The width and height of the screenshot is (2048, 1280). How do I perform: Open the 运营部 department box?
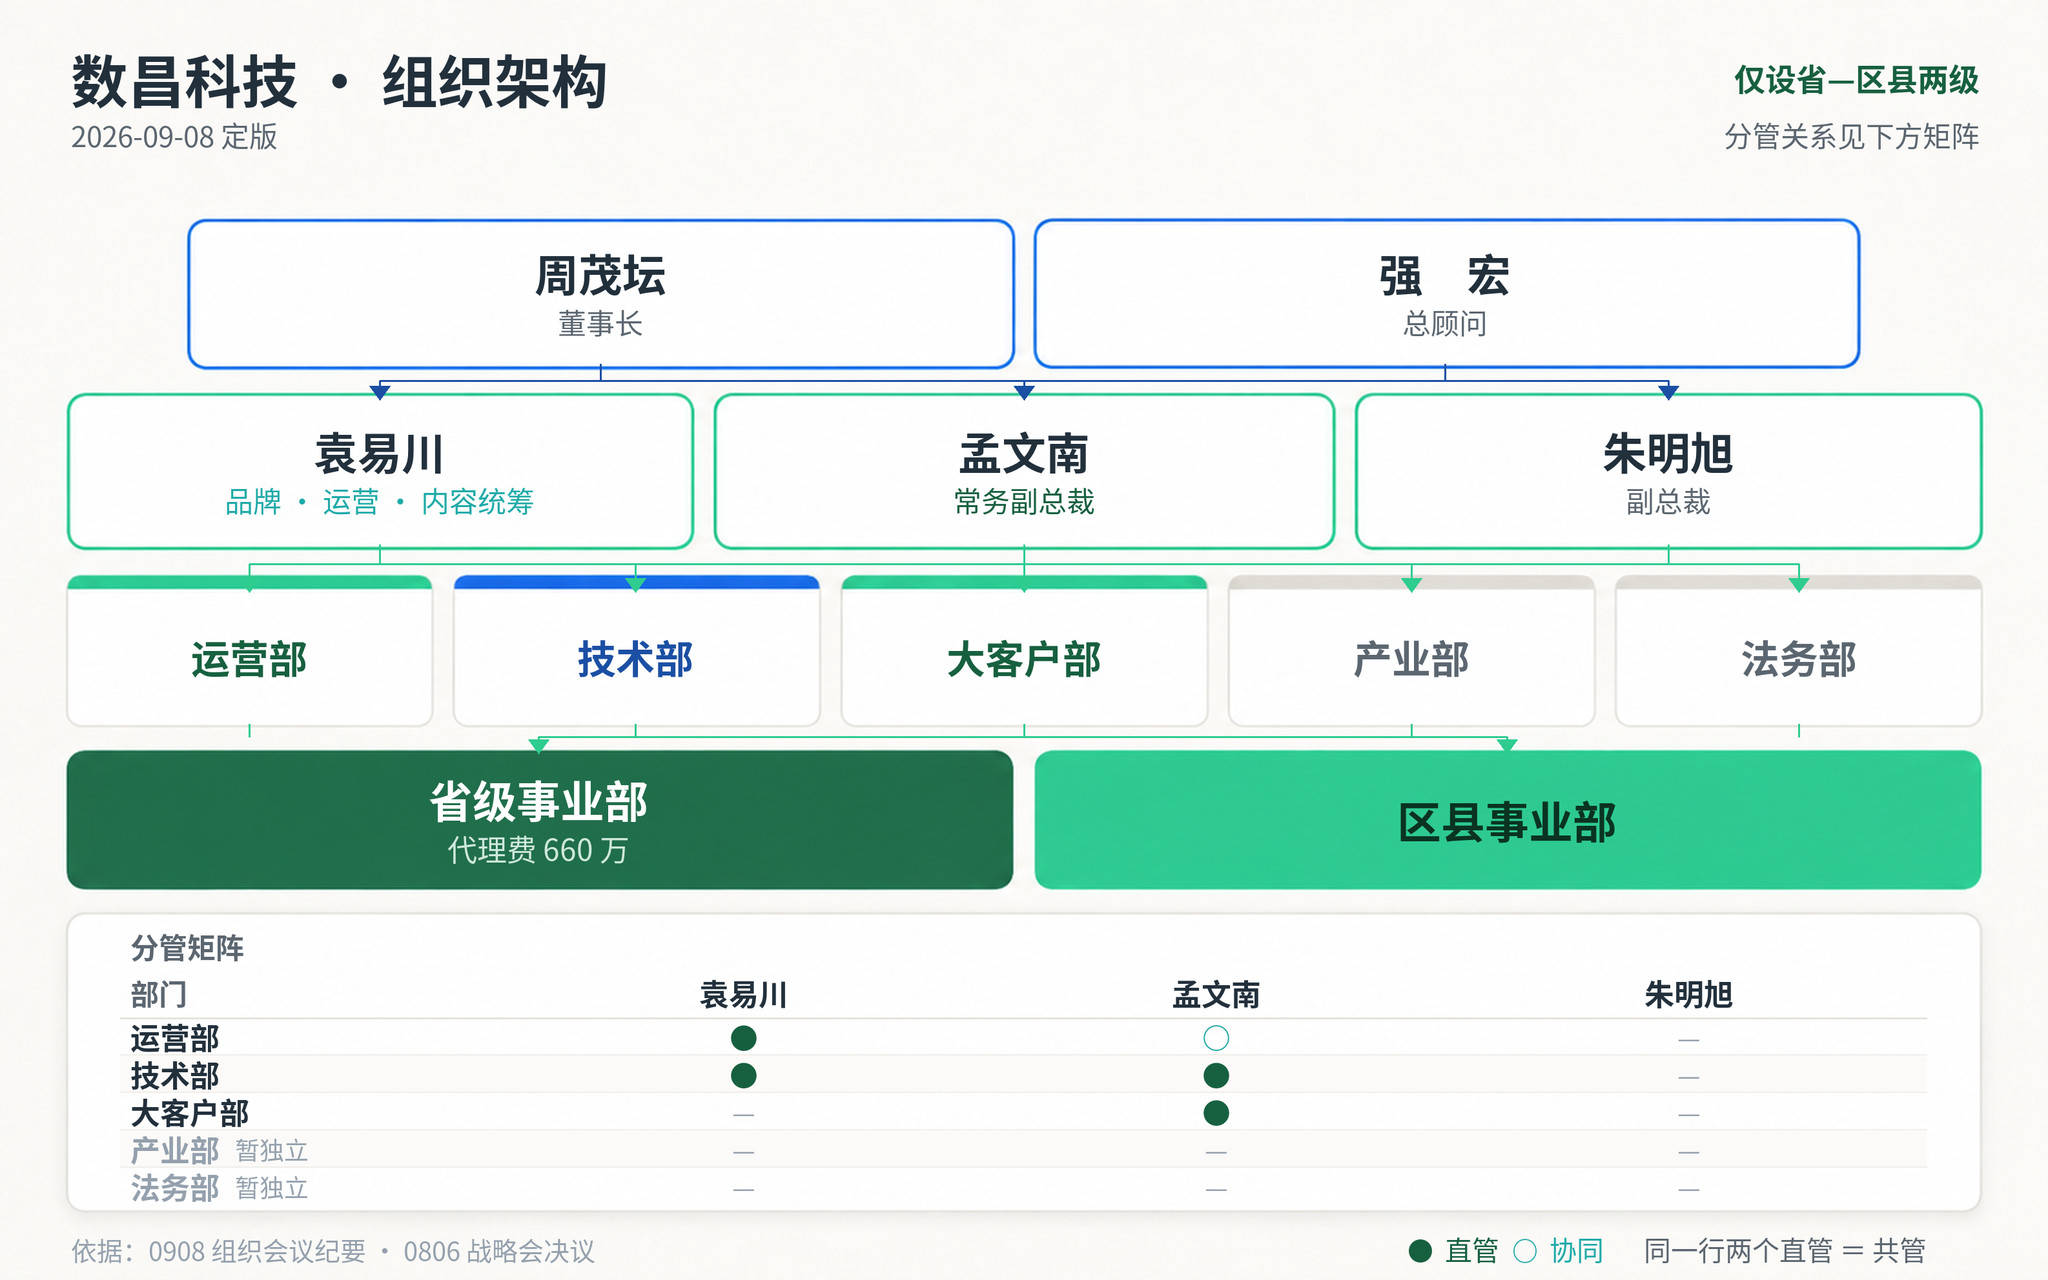tap(249, 651)
